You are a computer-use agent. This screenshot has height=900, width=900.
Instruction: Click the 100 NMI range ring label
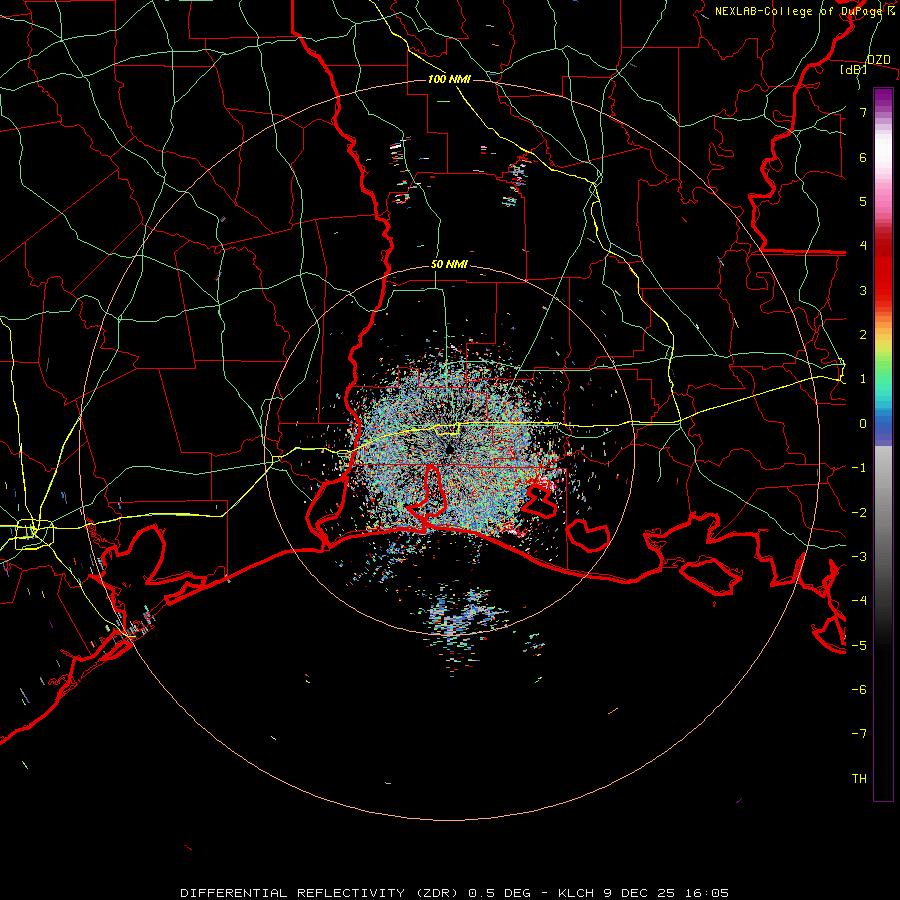(449, 79)
